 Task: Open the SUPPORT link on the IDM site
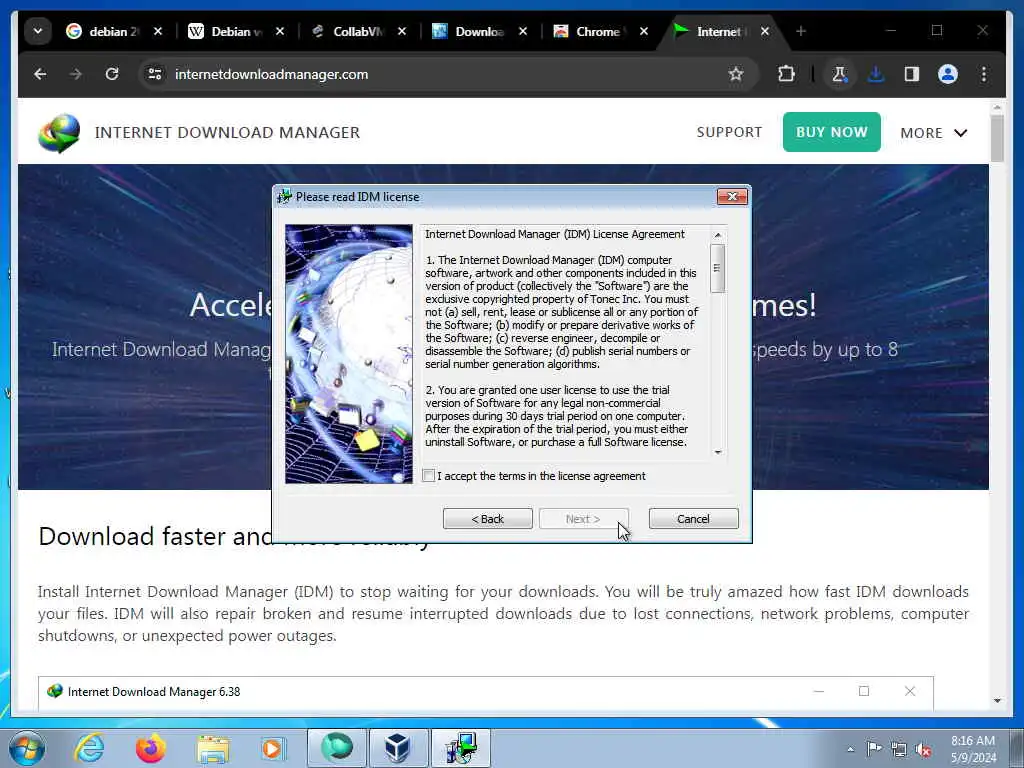coord(729,132)
